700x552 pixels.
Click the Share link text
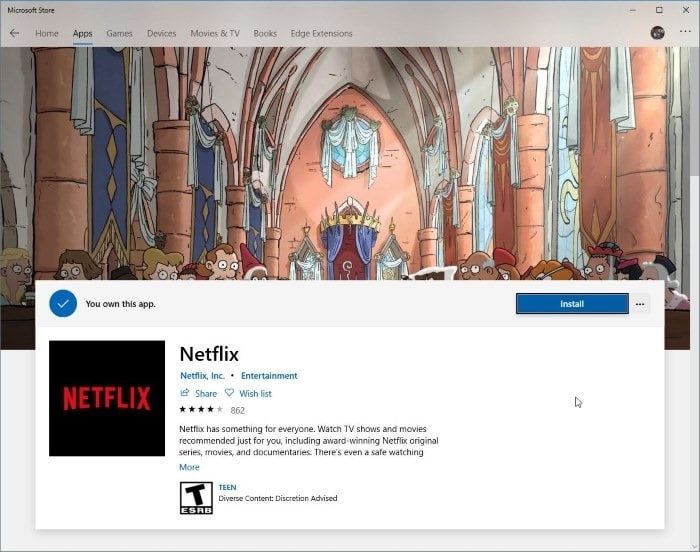pyautogui.click(x=206, y=393)
